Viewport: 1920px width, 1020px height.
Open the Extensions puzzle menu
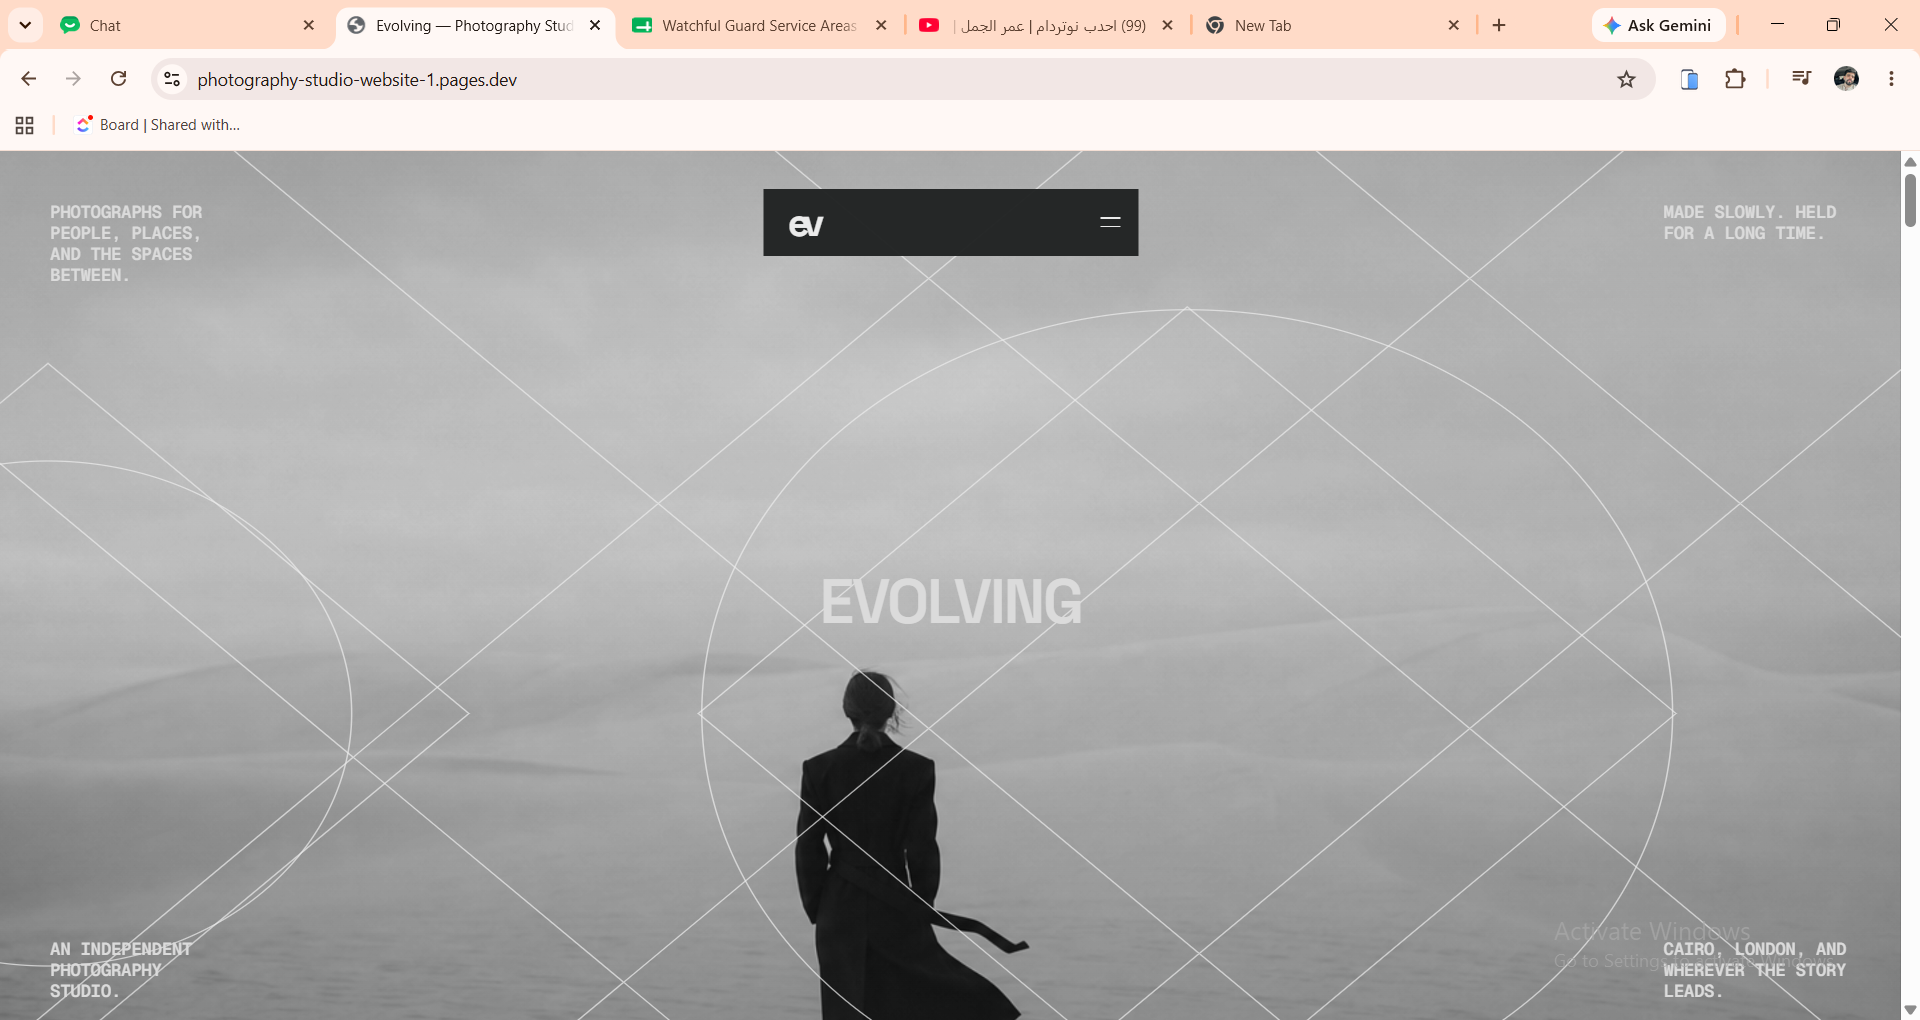(1735, 79)
